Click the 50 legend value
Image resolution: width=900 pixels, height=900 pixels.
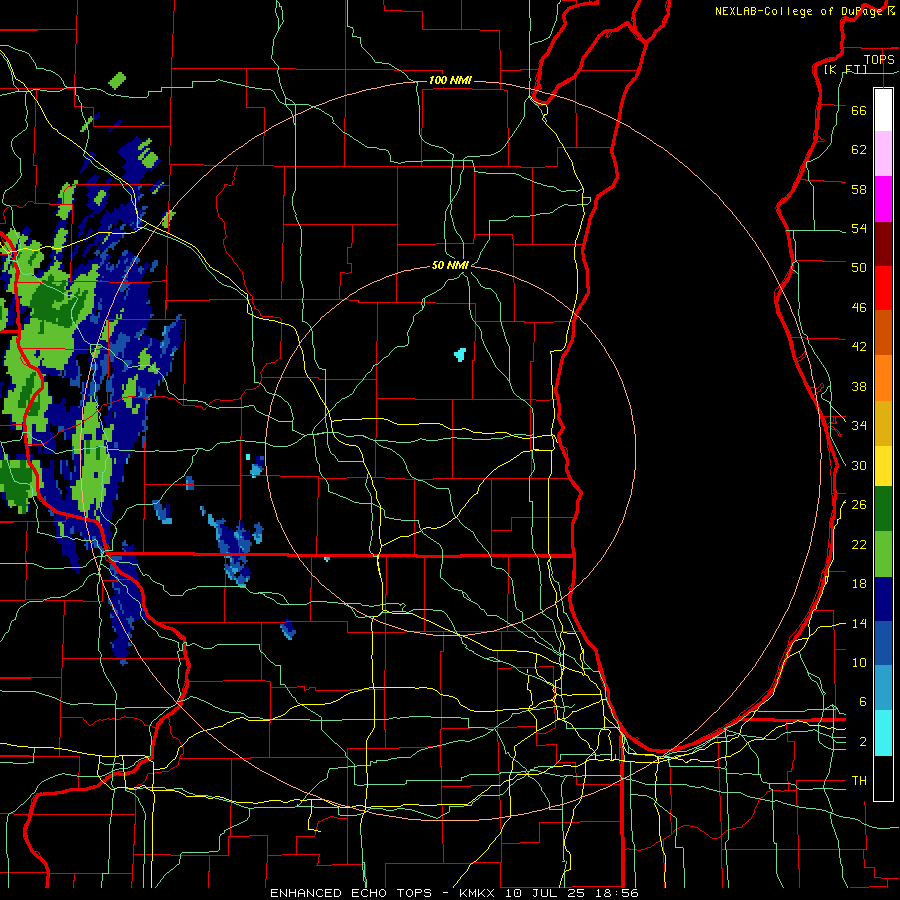coord(859,268)
